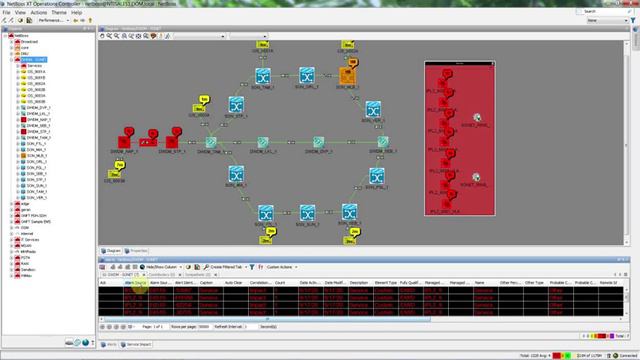Click the SON_MIA_1 switch node
The height and width of the screenshot is (360, 640).
pyautogui.click(x=236, y=174)
